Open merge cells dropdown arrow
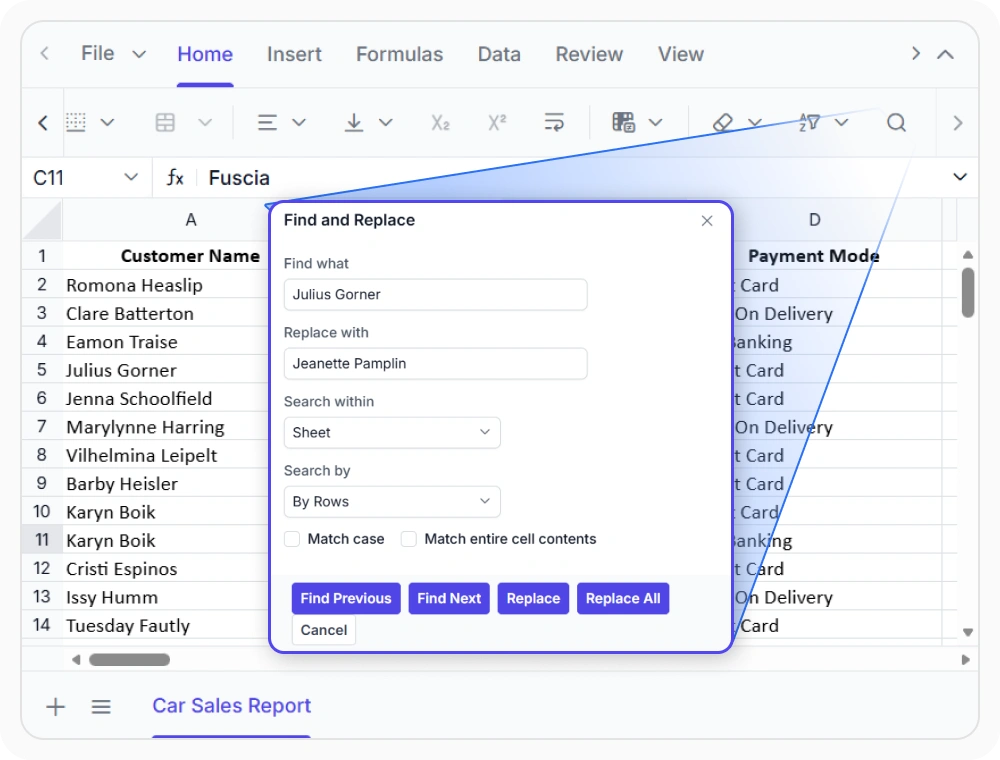 205,122
